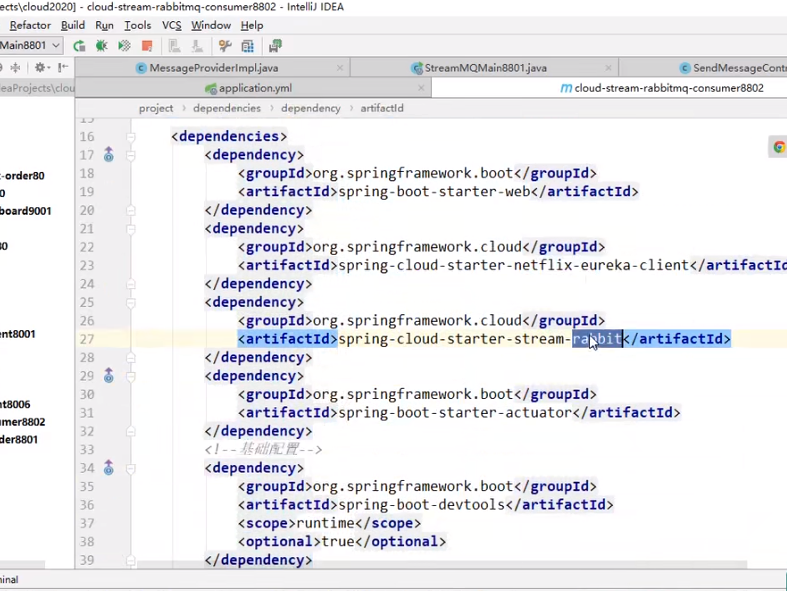Open the Run menu
The width and height of the screenshot is (787, 591).
(x=104, y=25)
